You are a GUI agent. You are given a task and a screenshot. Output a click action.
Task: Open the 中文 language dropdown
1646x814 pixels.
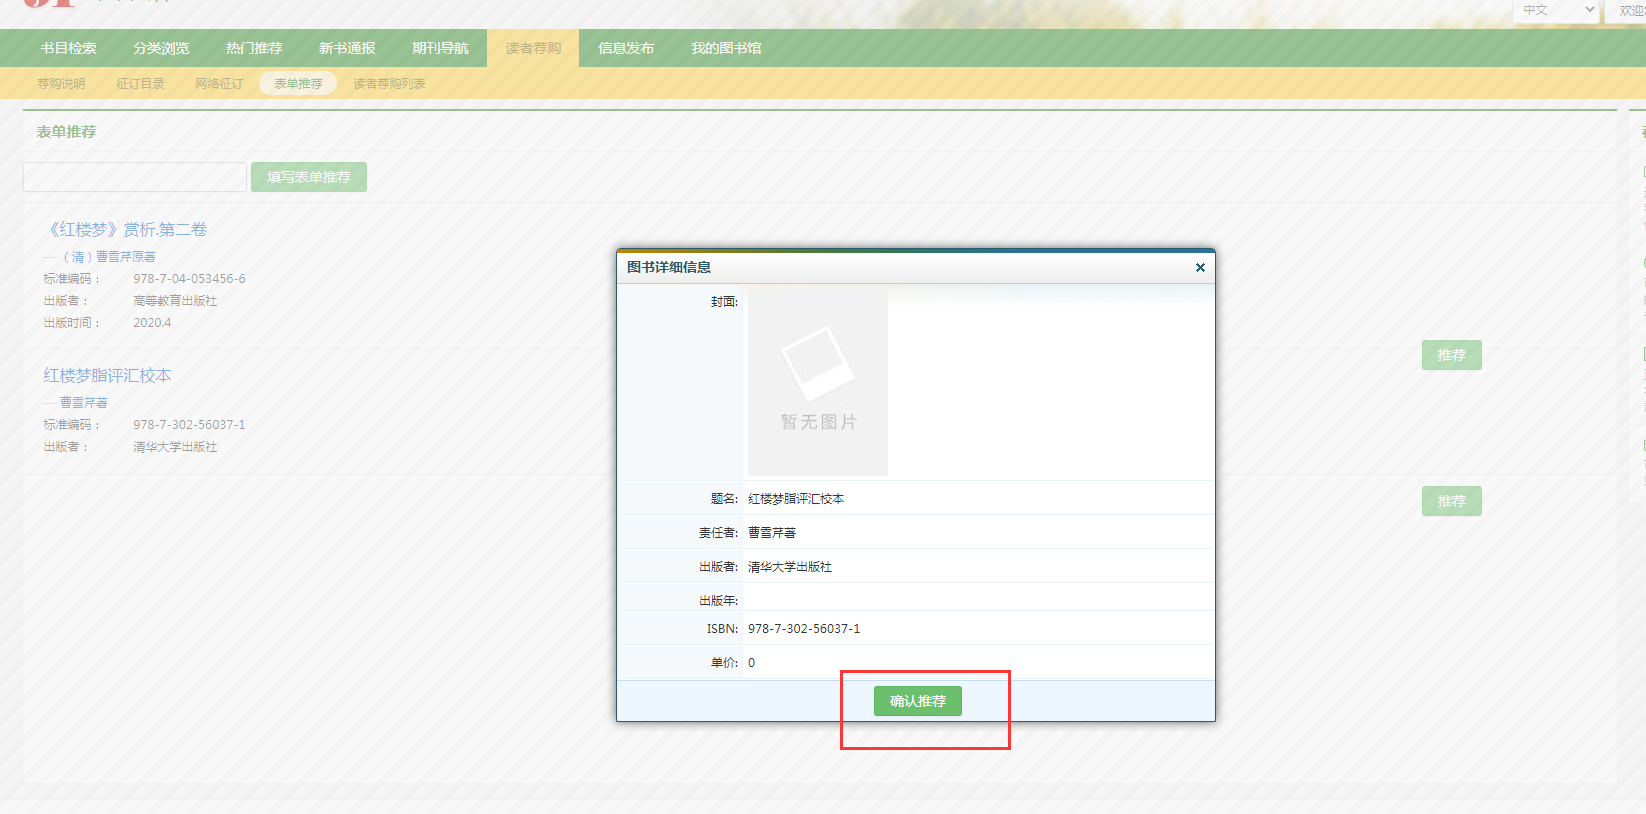(1556, 10)
